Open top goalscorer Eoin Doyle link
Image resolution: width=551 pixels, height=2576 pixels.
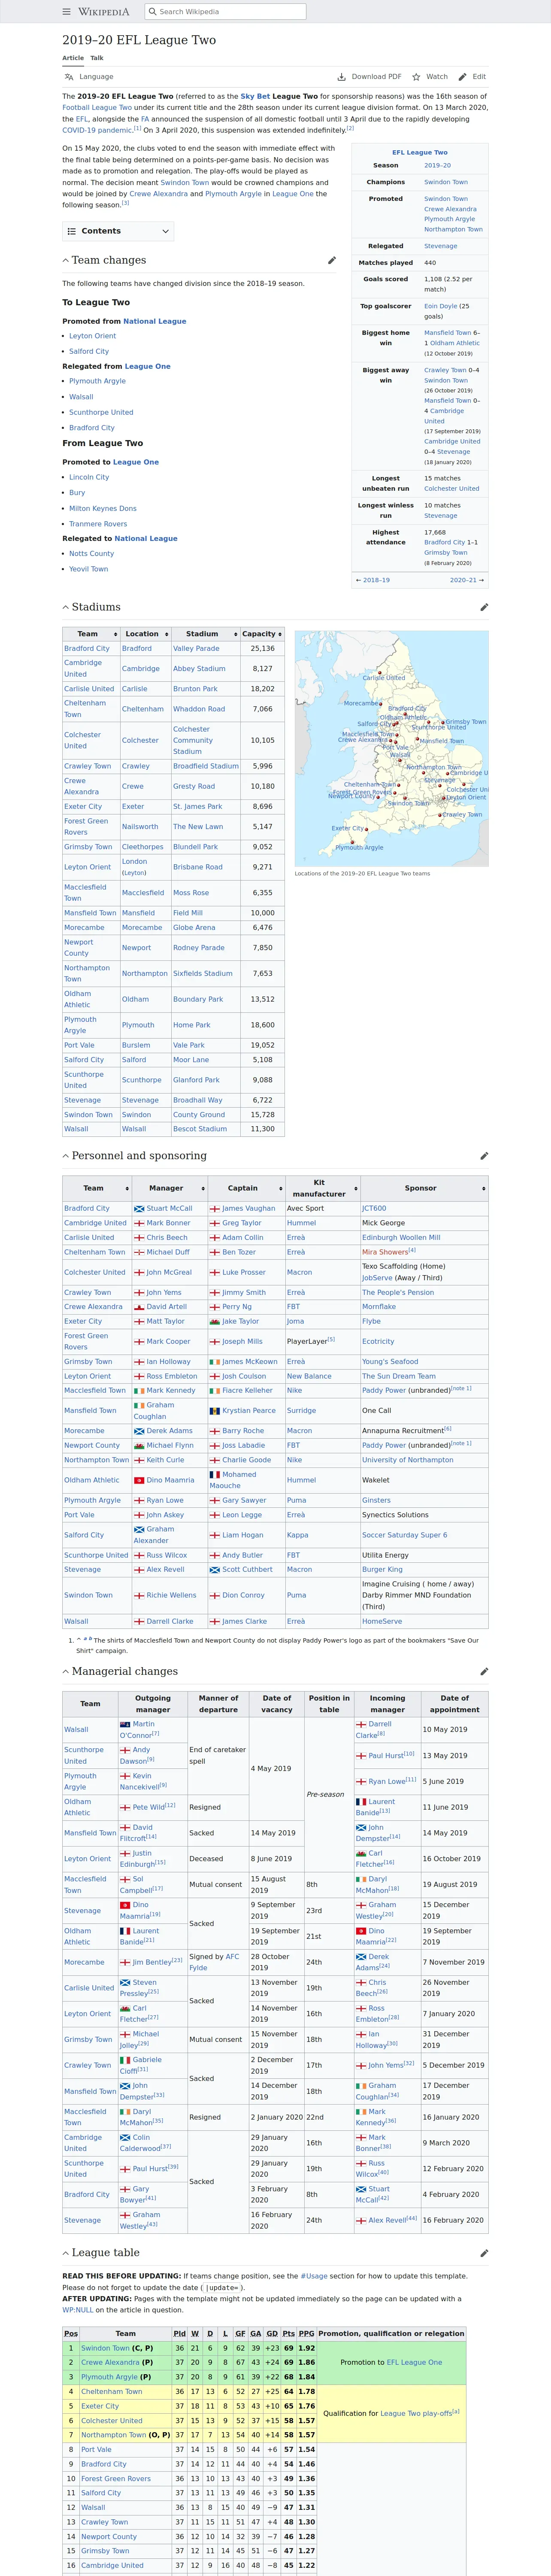pyautogui.click(x=441, y=306)
